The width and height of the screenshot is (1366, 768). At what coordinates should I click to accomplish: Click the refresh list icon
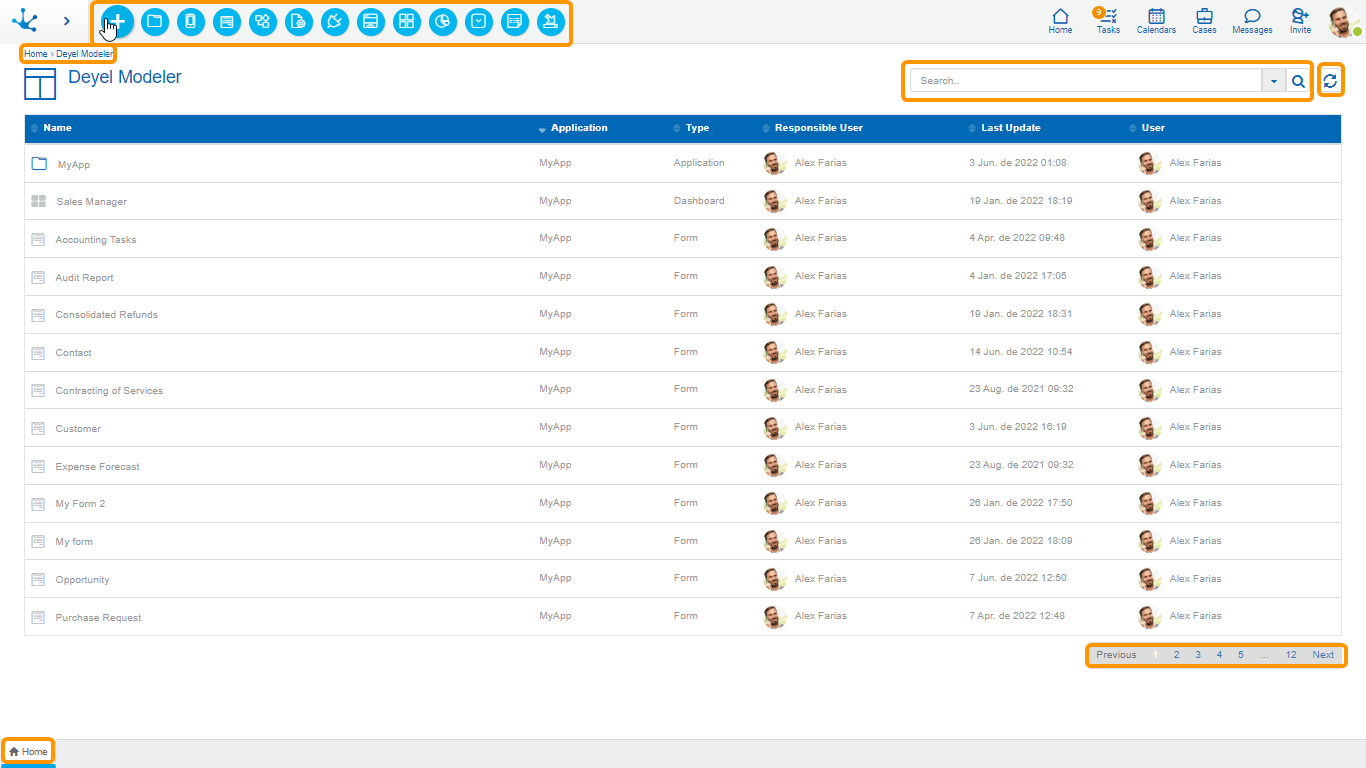tap(1330, 81)
